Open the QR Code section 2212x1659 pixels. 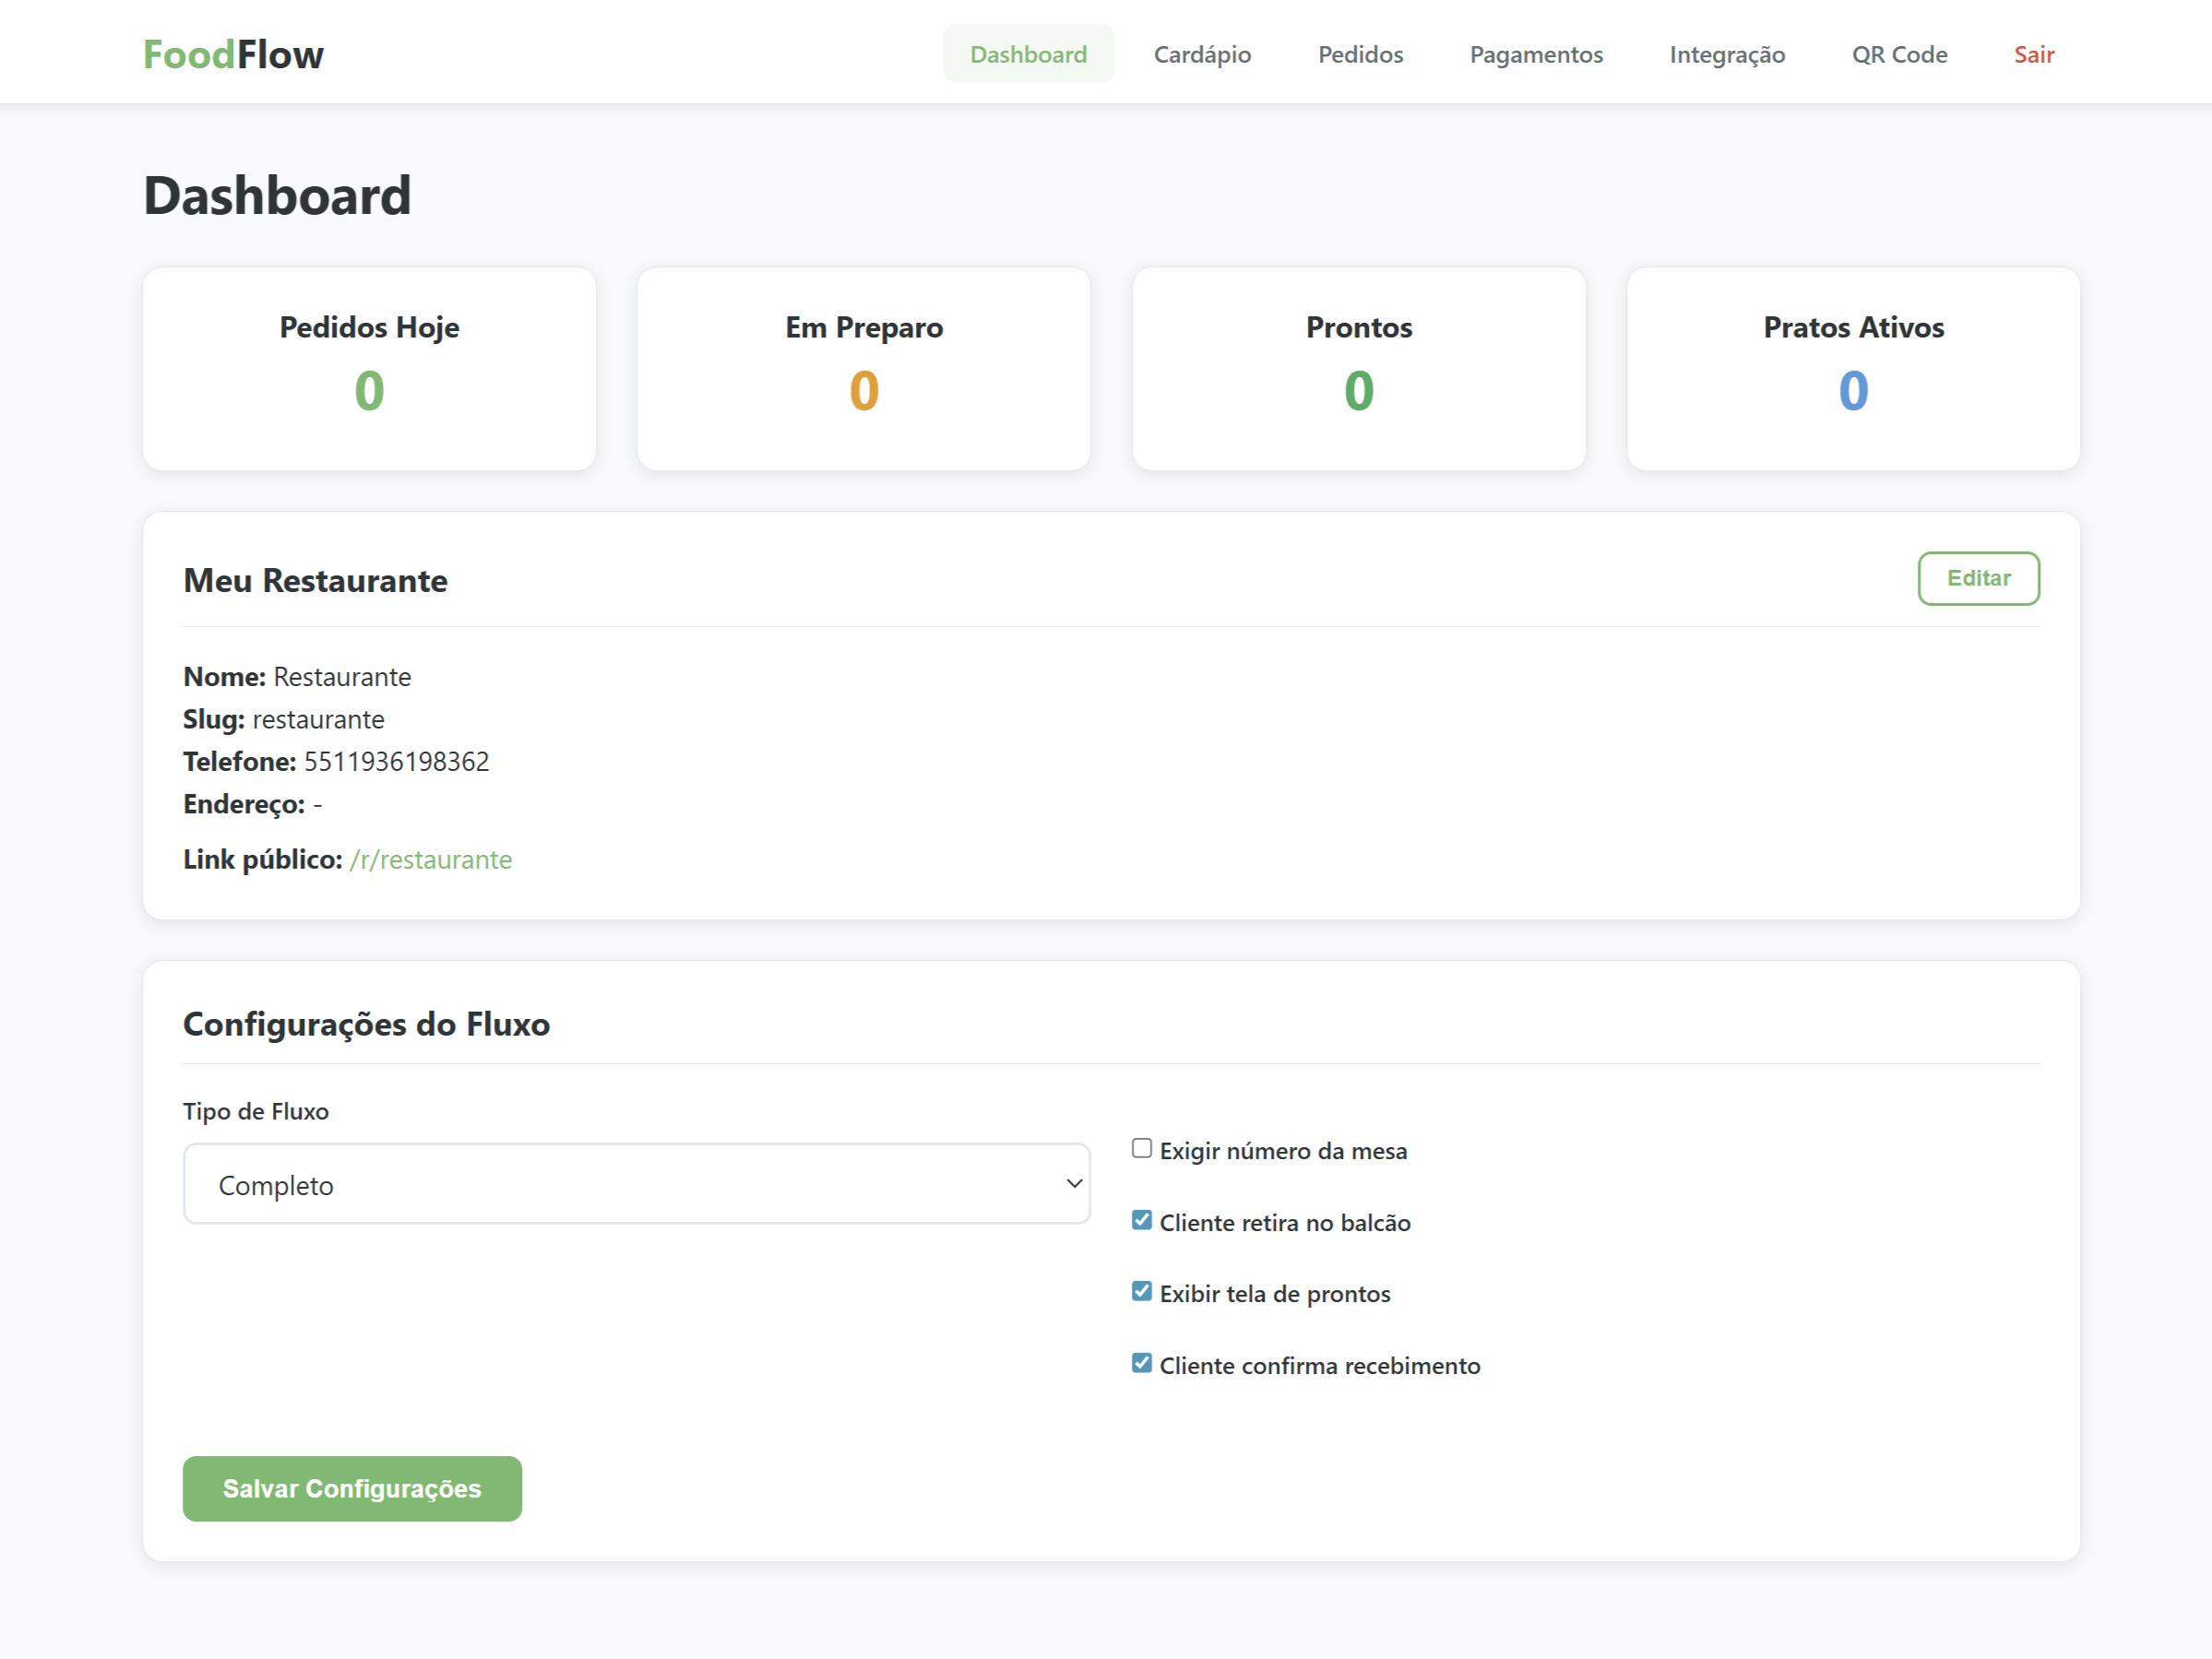pos(1899,55)
